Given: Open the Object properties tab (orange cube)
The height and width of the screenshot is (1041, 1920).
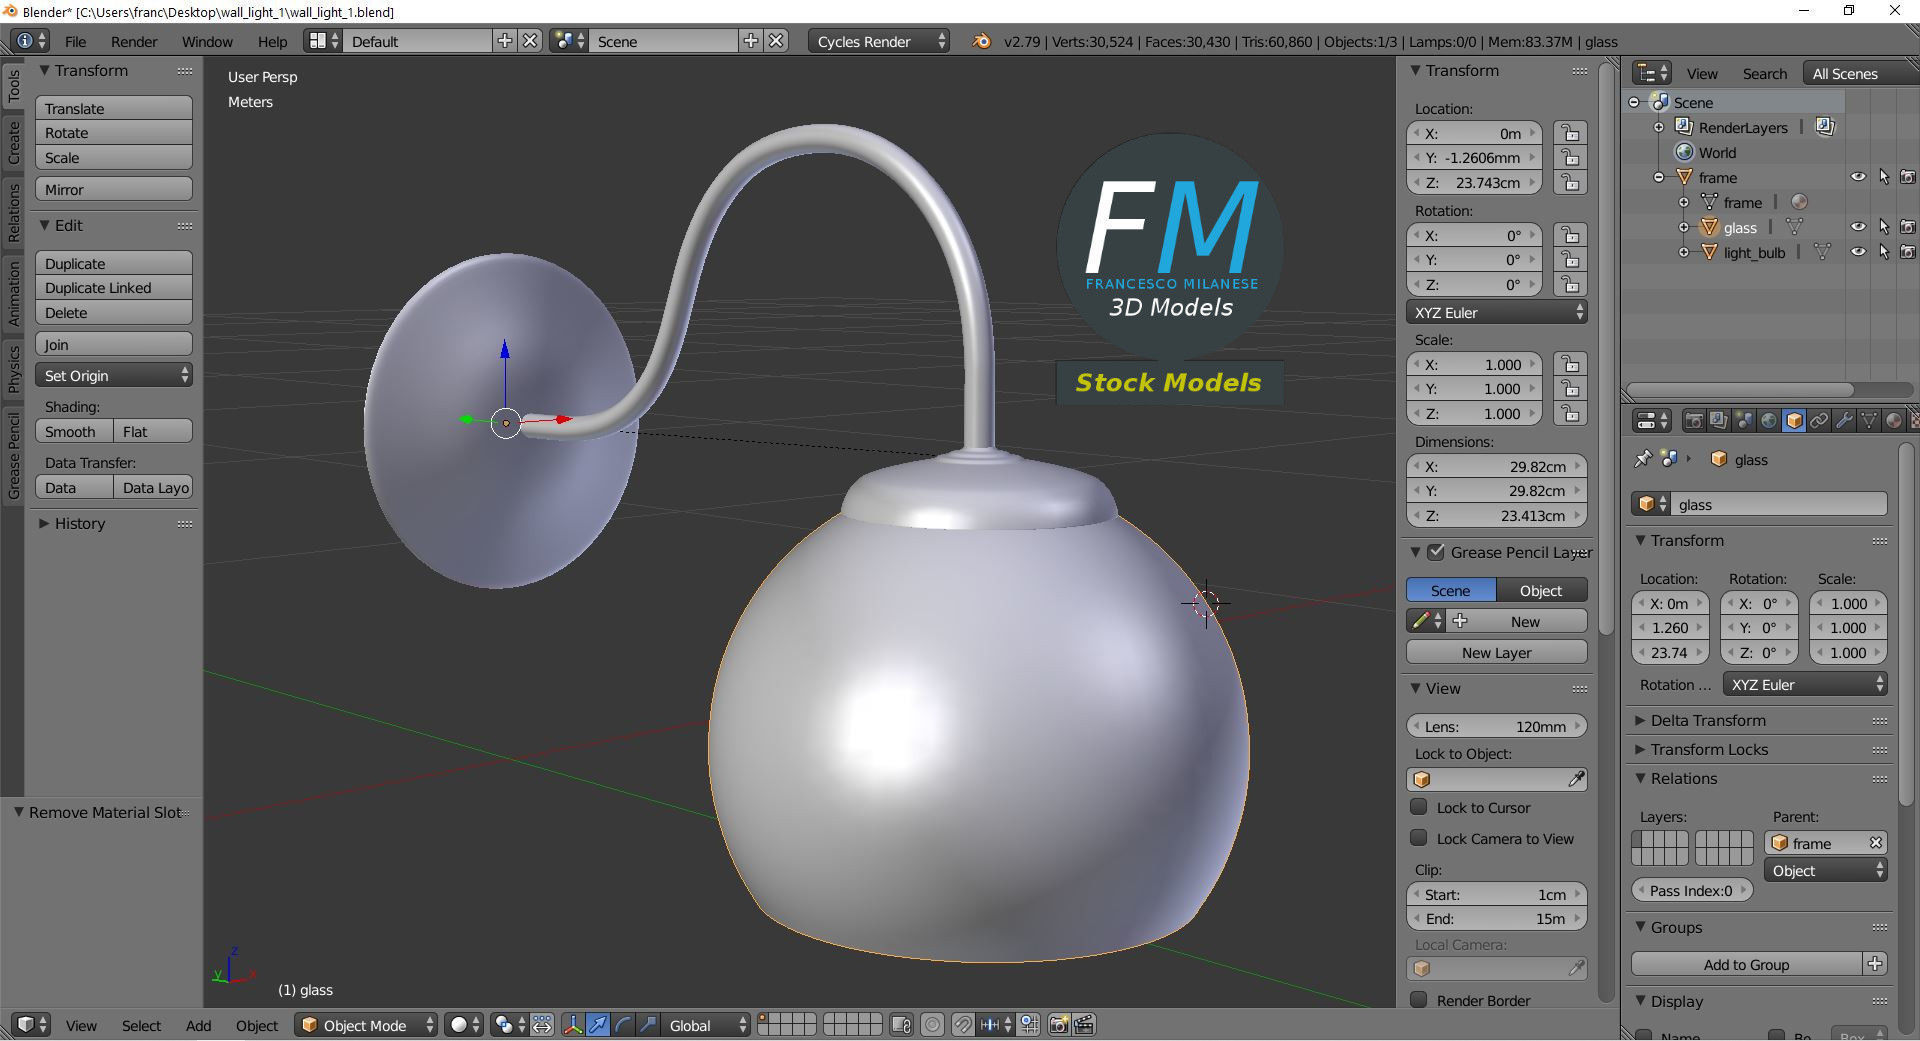Looking at the screenshot, I should [x=1794, y=421].
